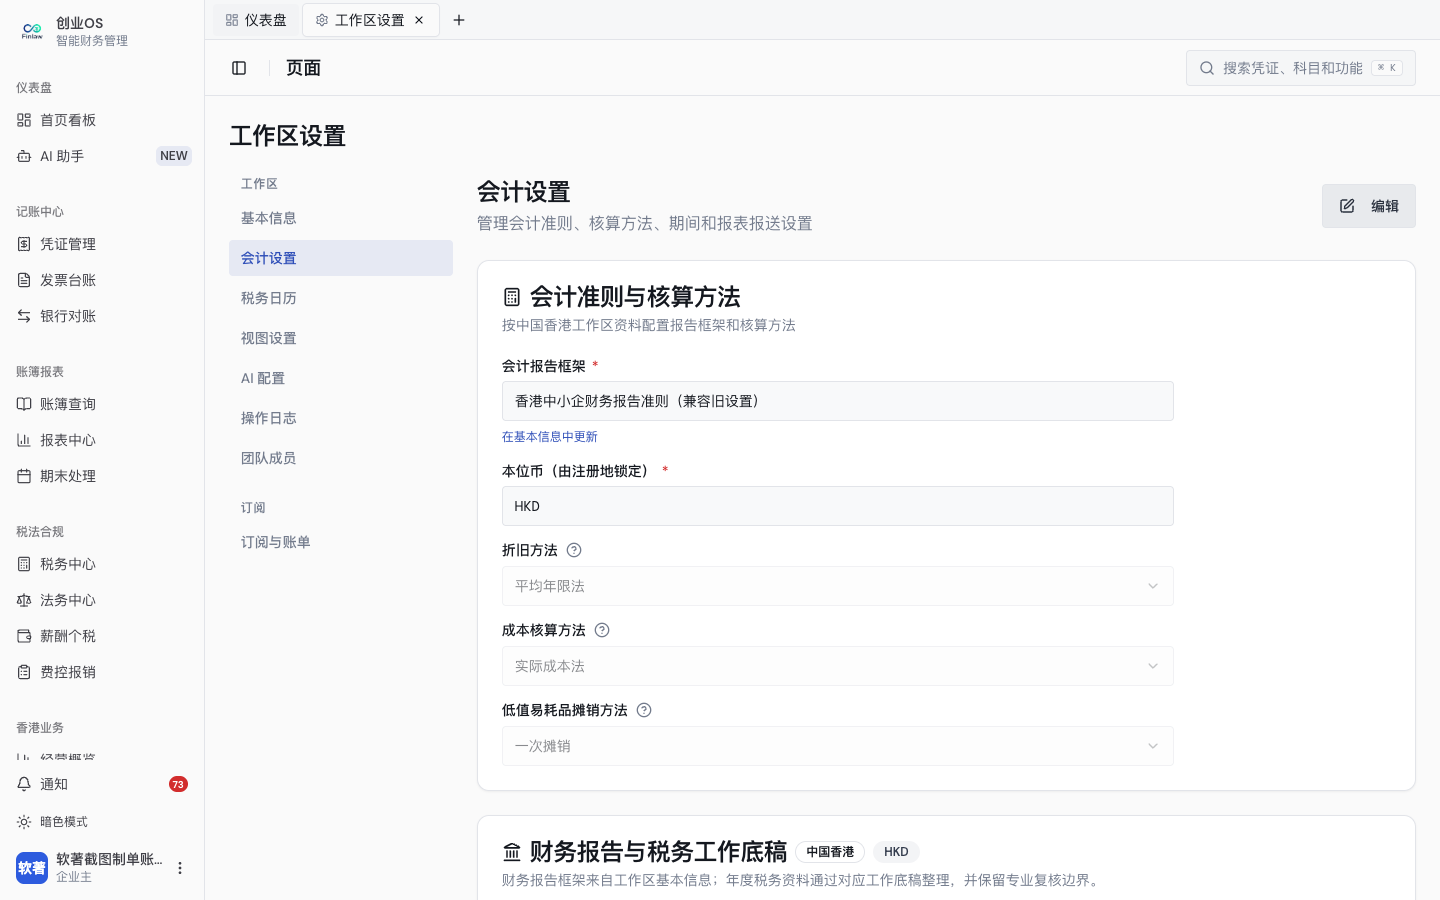Click help icon beside 折旧方法

coord(574,550)
